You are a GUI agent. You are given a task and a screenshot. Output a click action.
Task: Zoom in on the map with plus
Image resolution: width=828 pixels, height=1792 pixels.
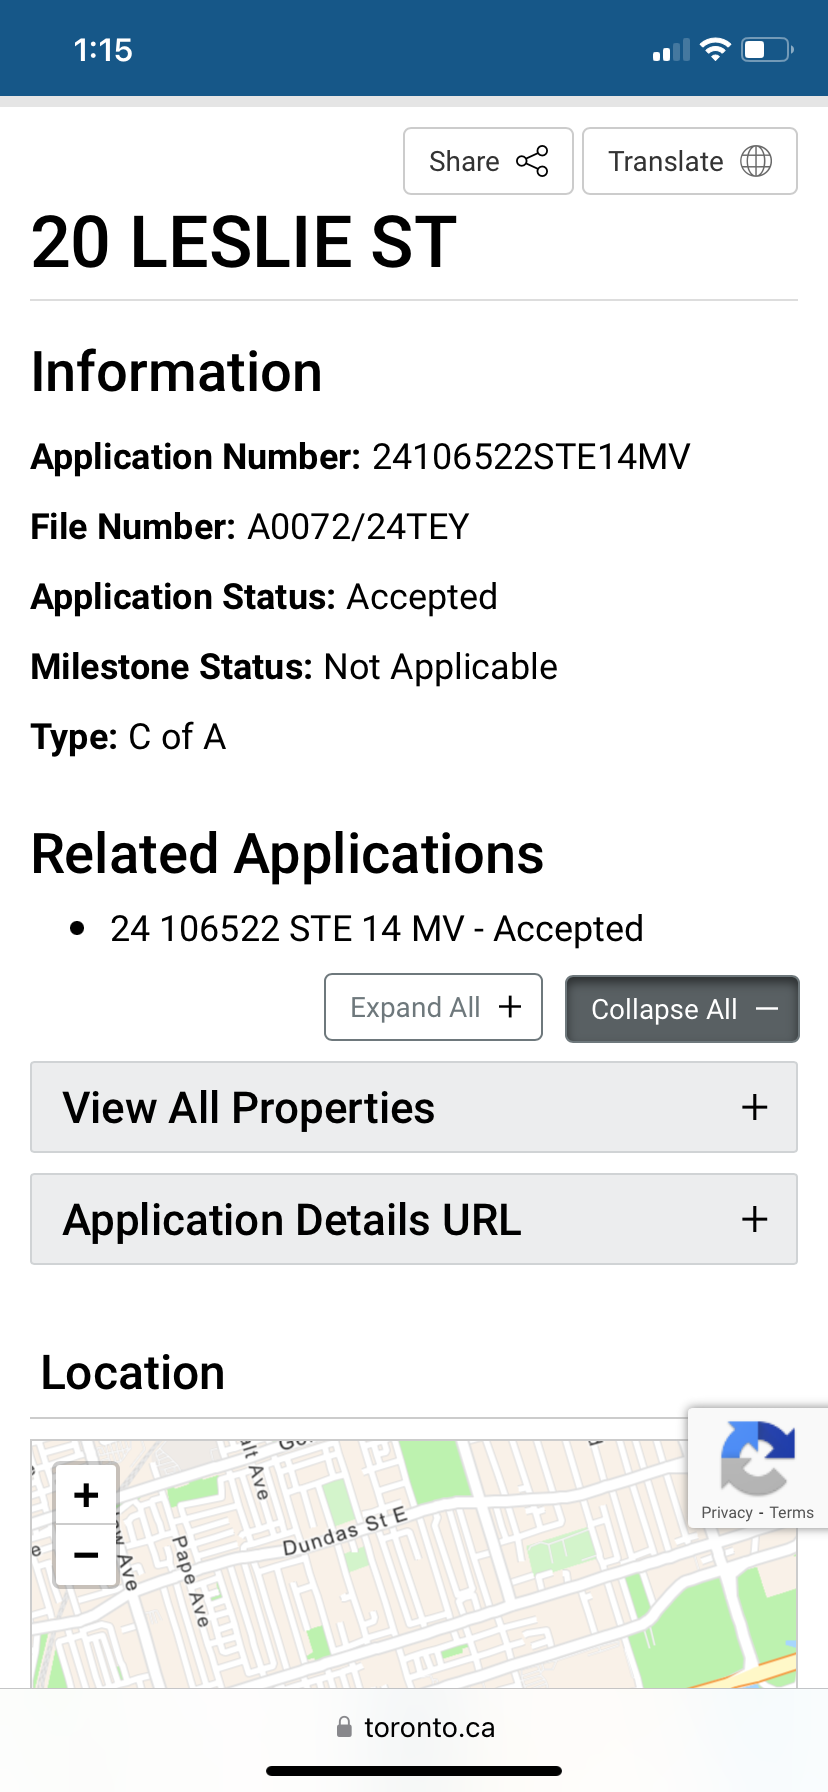(87, 1495)
